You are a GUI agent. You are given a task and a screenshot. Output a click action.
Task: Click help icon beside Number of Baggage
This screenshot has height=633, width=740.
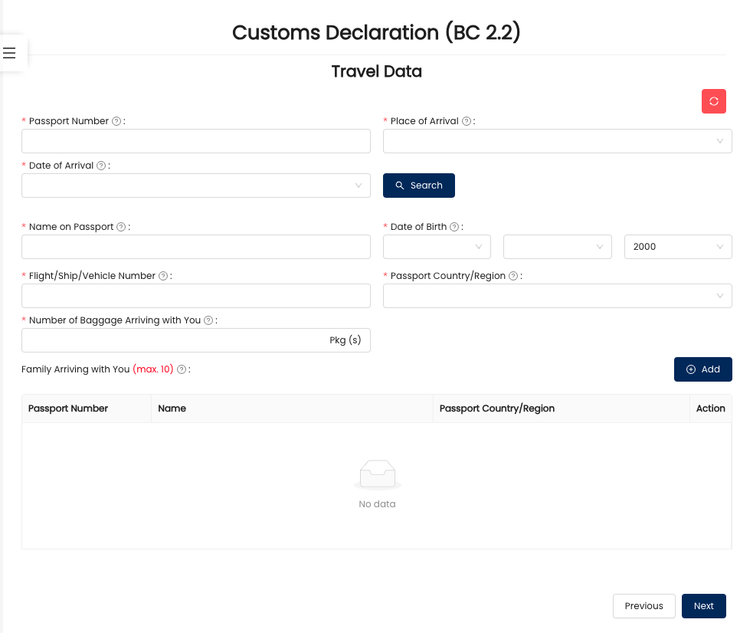tap(209, 321)
